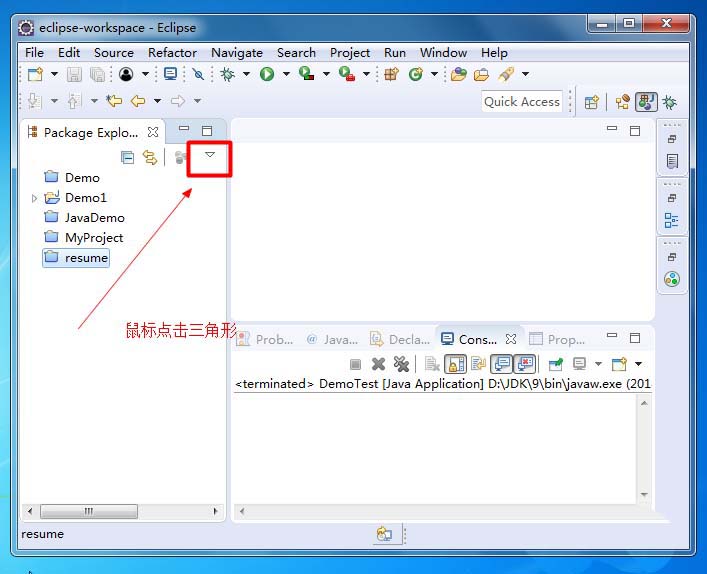The height and width of the screenshot is (574, 707).
Task: Click the Package Explorer horizontal scrollbar thumb
Action: 89,511
